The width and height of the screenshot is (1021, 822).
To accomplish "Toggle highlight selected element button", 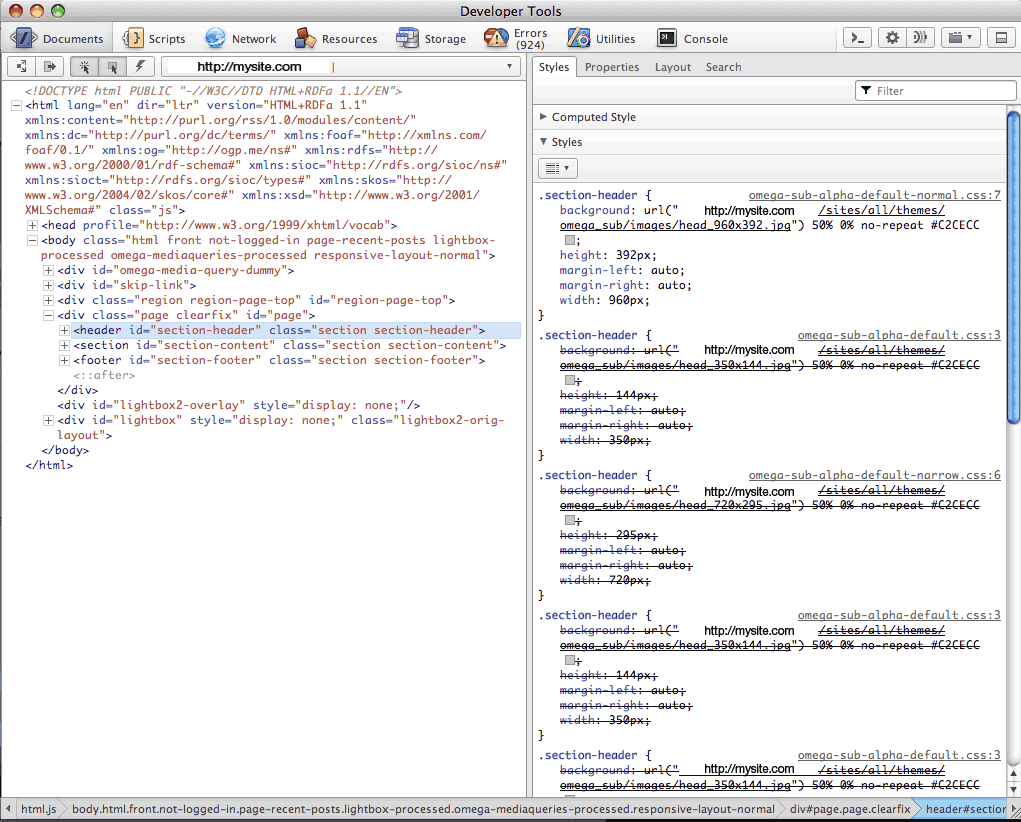I will (113, 66).
